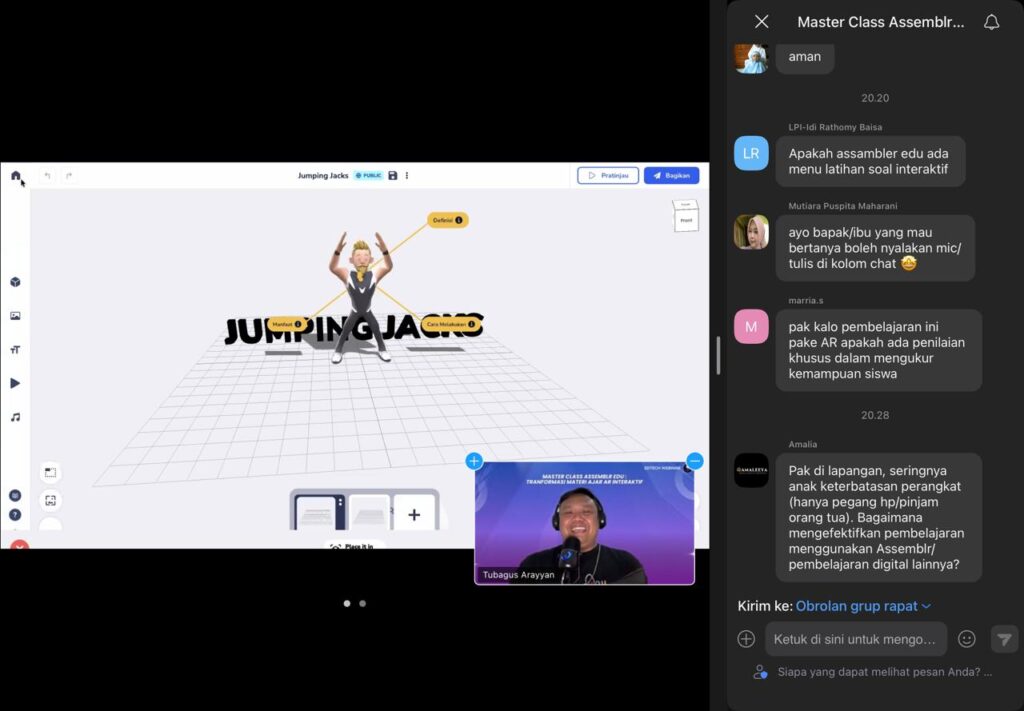Open attachment options with the chat plus icon
Image resolution: width=1024 pixels, height=711 pixels.
(x=746, y=639)
